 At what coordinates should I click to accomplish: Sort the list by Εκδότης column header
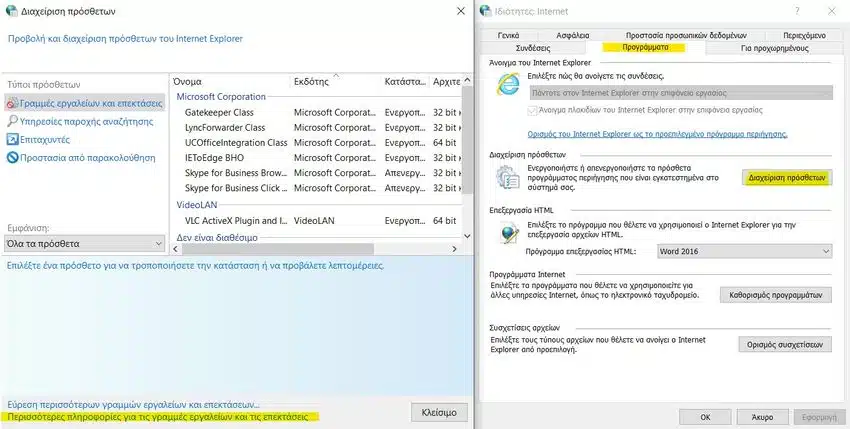click(x=336, y=81)
